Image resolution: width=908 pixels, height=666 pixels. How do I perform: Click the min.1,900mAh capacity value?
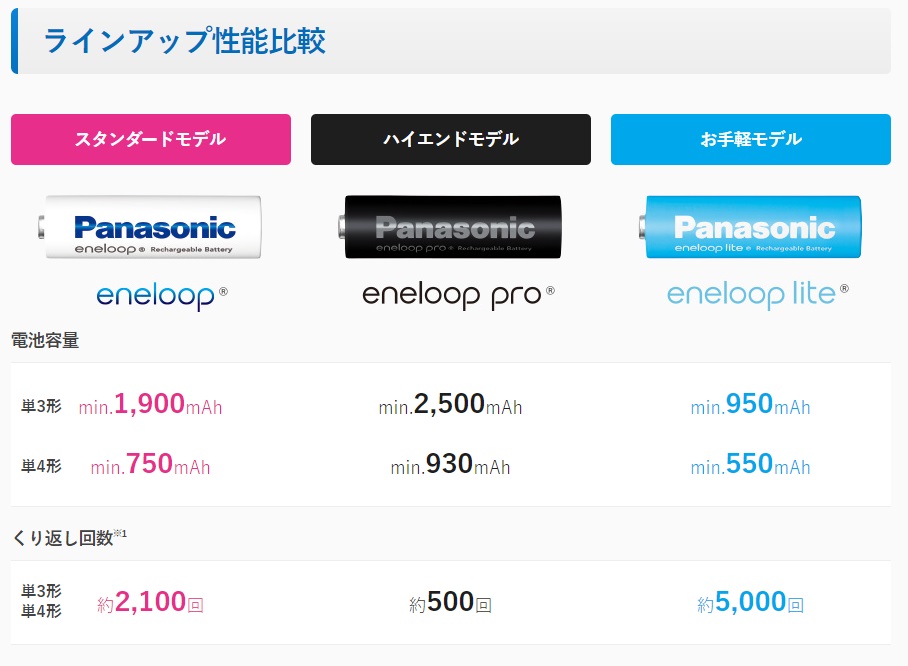pyautogui.click(x=151, y=404)
